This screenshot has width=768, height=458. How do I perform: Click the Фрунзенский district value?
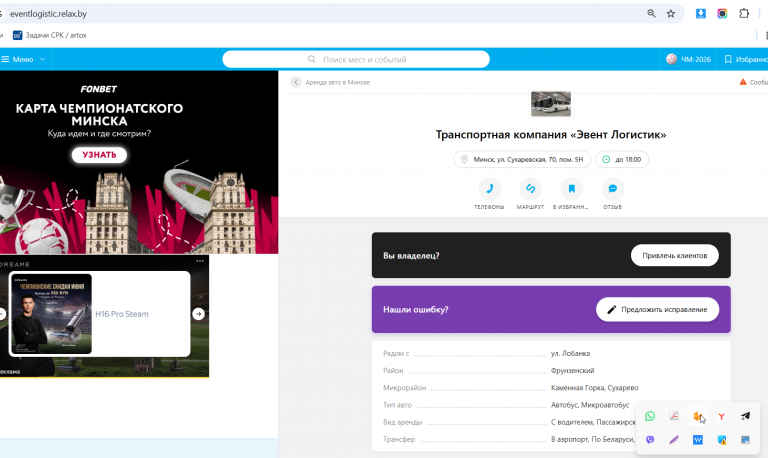[572, 370]
